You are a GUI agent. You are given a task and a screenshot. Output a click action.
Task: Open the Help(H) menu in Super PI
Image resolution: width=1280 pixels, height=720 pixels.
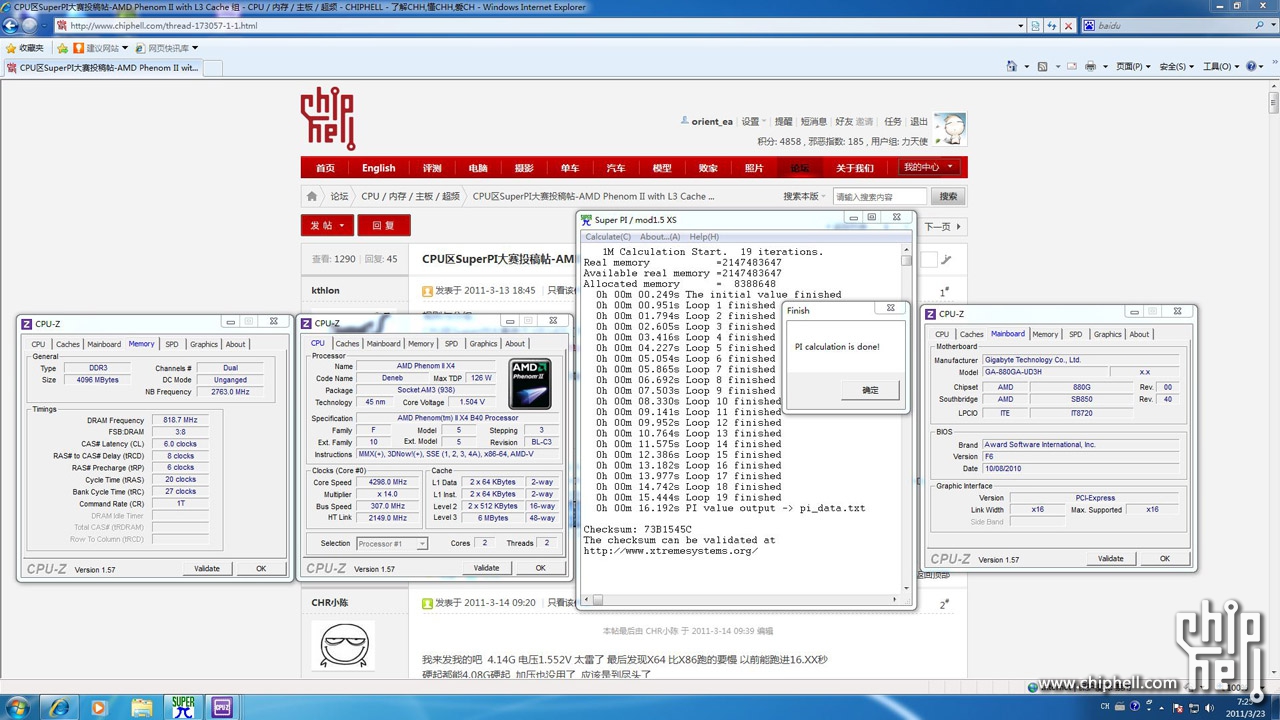704,237
